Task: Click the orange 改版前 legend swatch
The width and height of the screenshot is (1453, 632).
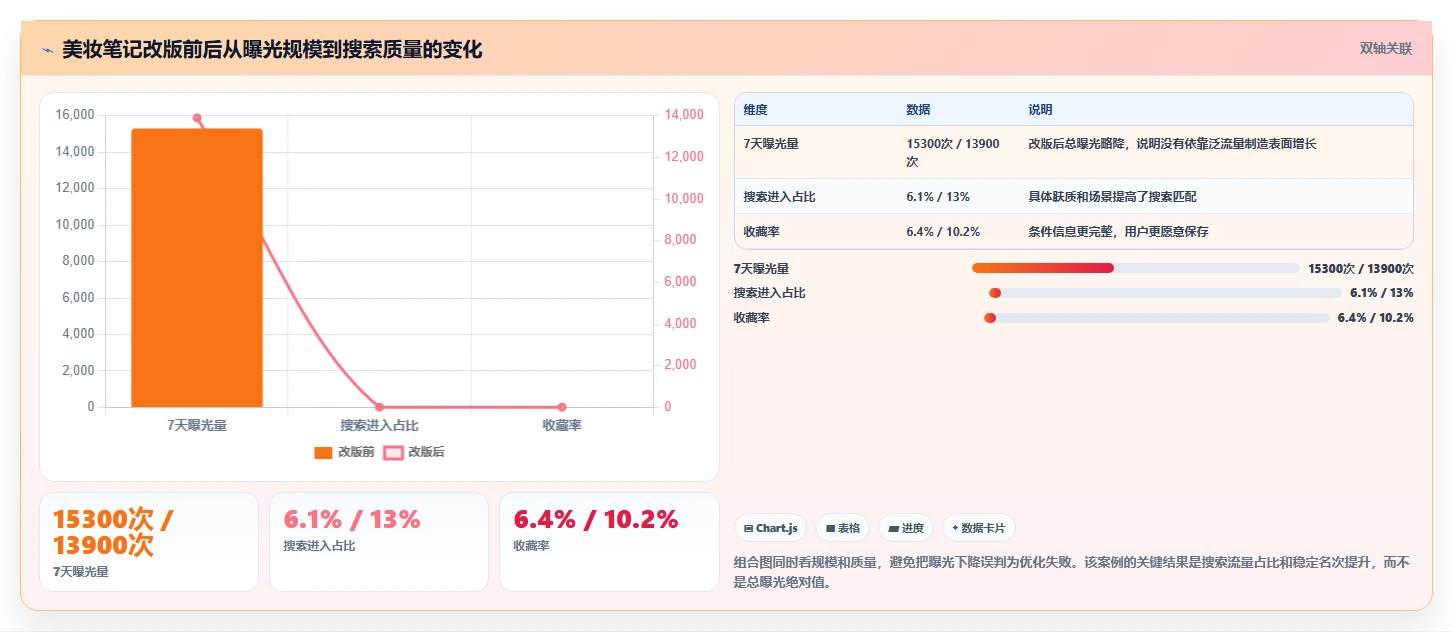Action: 323,452
